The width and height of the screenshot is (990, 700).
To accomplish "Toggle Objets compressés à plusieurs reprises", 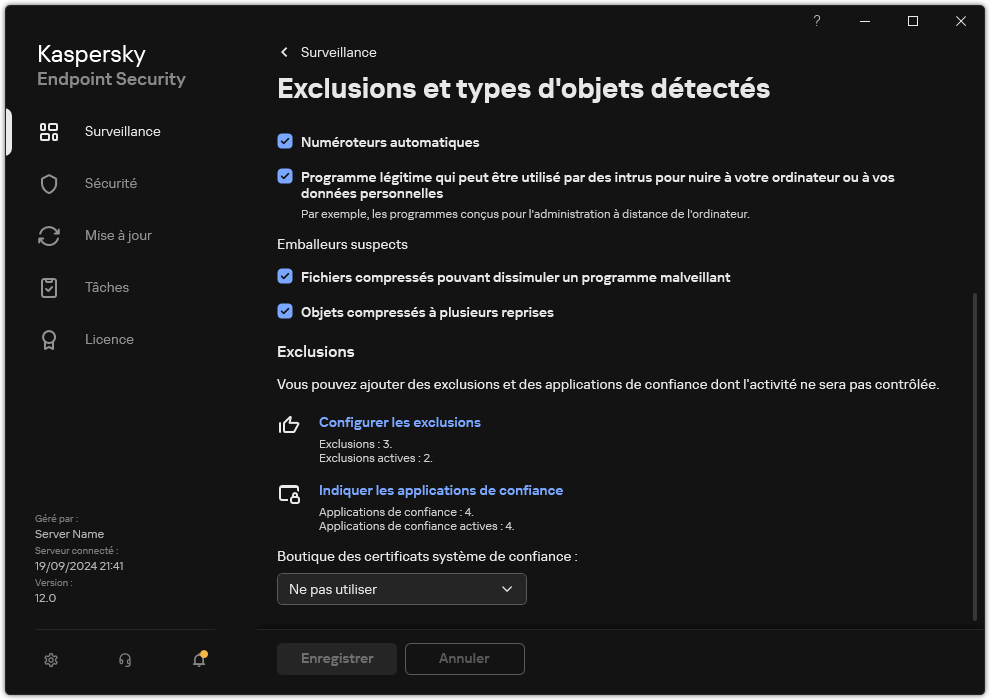I will (283, 312).
